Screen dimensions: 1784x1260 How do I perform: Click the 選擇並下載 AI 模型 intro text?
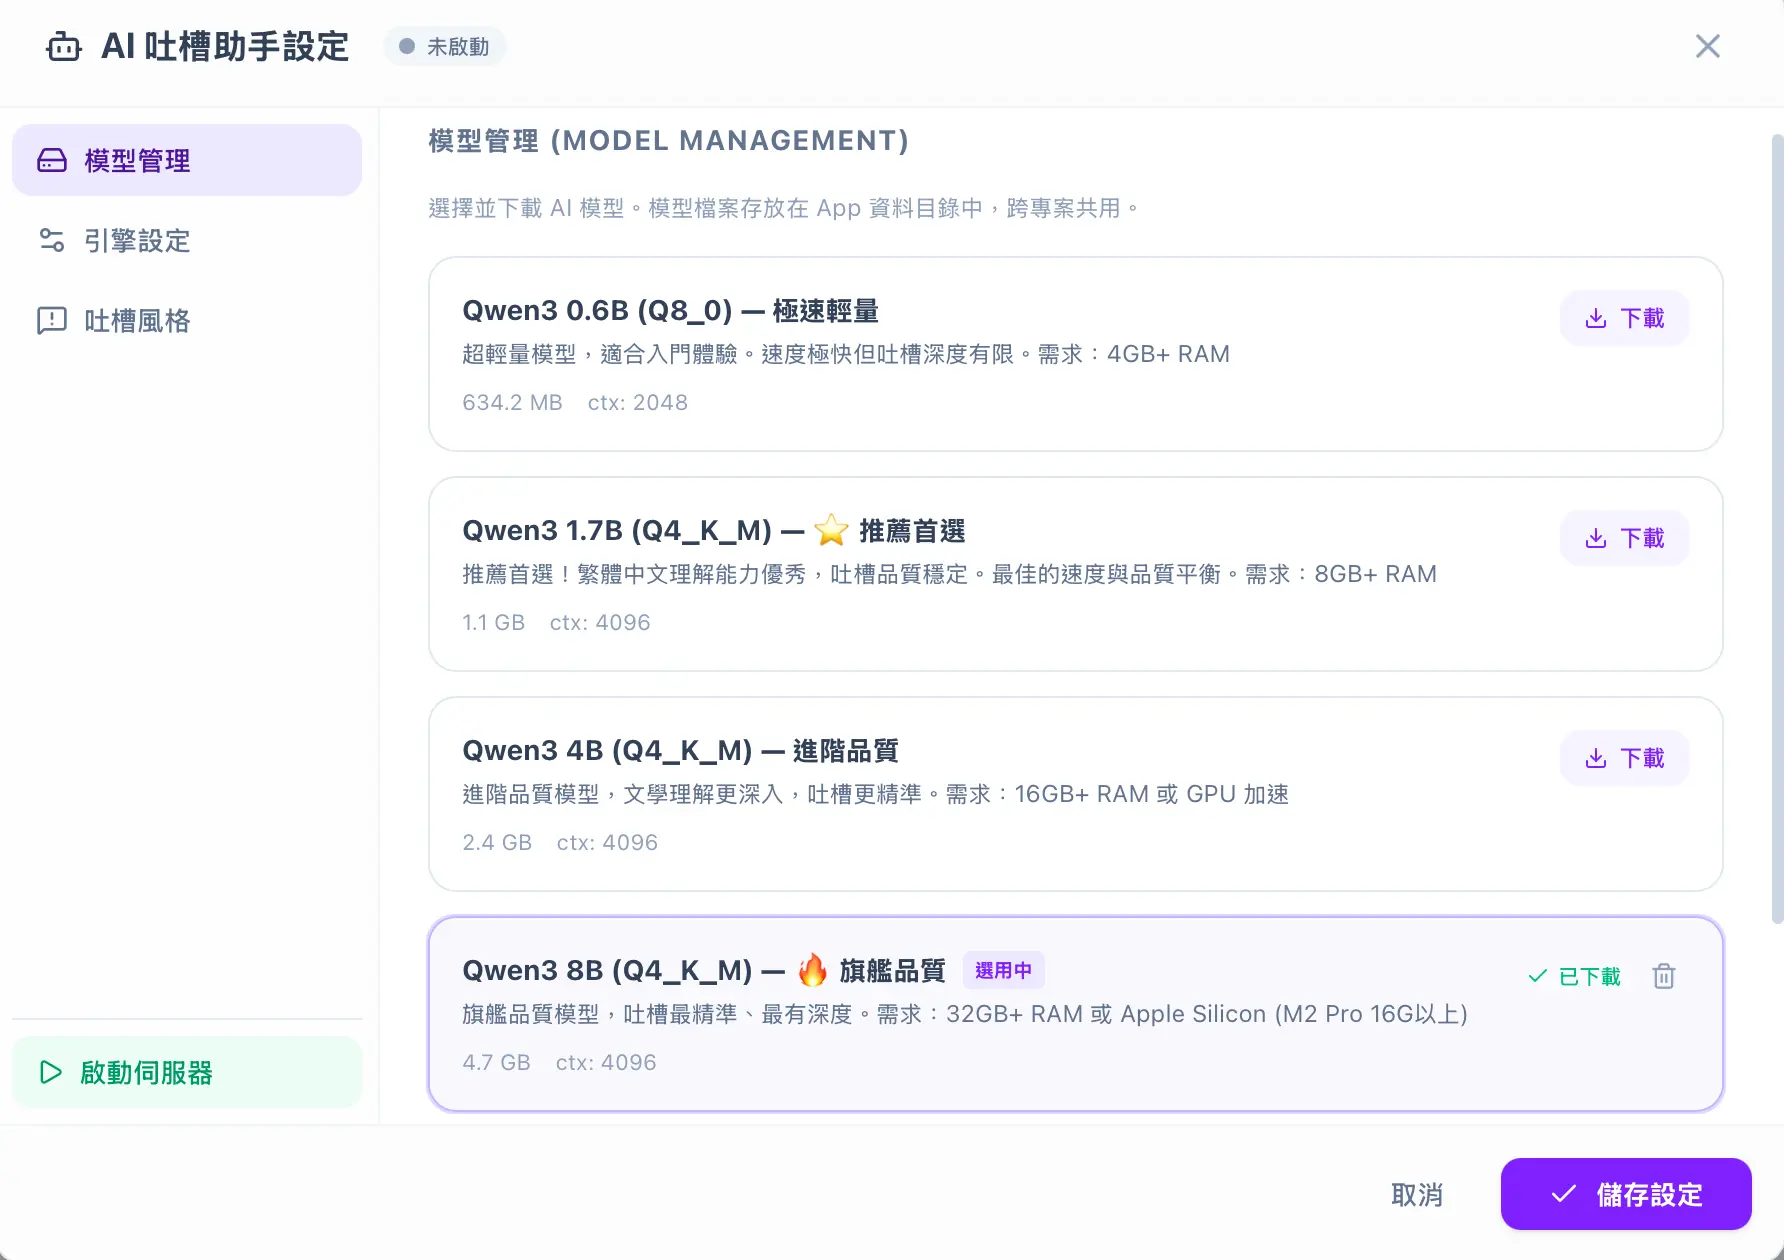tap(784, 208)
